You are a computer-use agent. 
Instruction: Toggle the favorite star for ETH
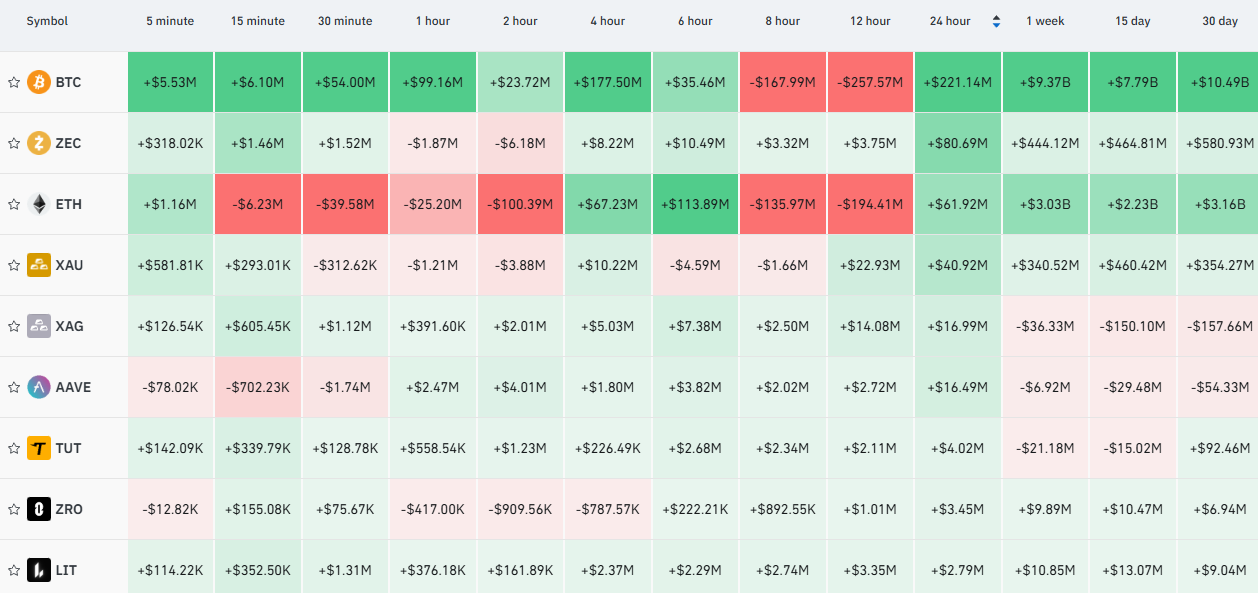coord(14,204)
